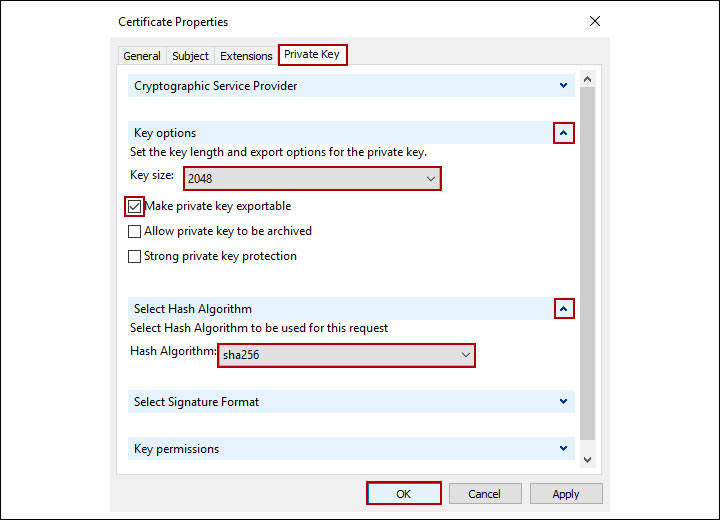Click the OK button

(403, 494)
